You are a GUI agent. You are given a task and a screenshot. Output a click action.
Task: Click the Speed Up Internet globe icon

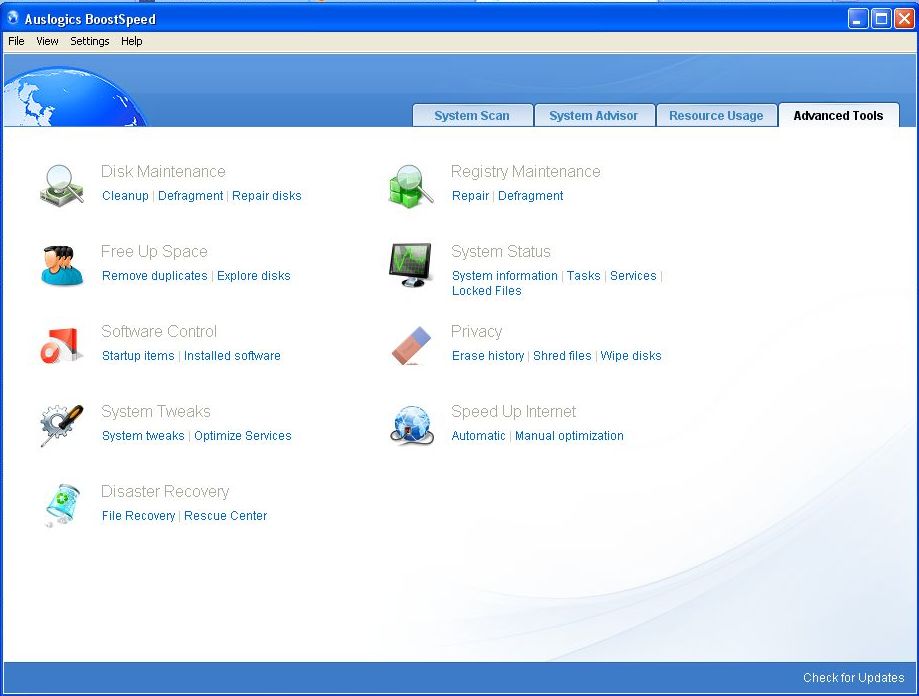[411, 425]
